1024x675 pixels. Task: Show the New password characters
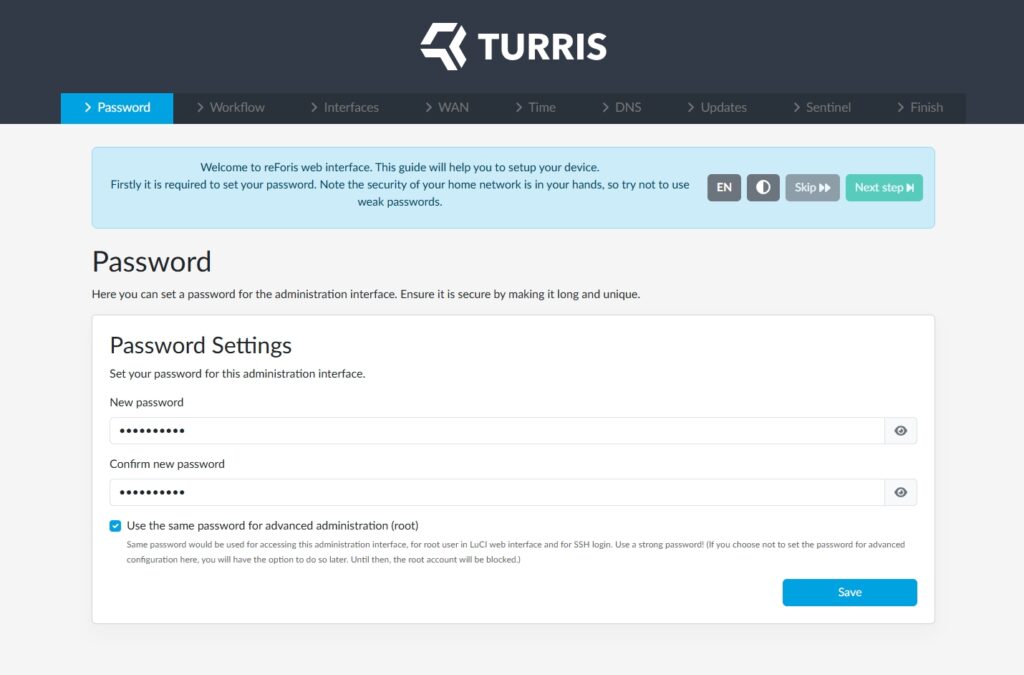900,431
